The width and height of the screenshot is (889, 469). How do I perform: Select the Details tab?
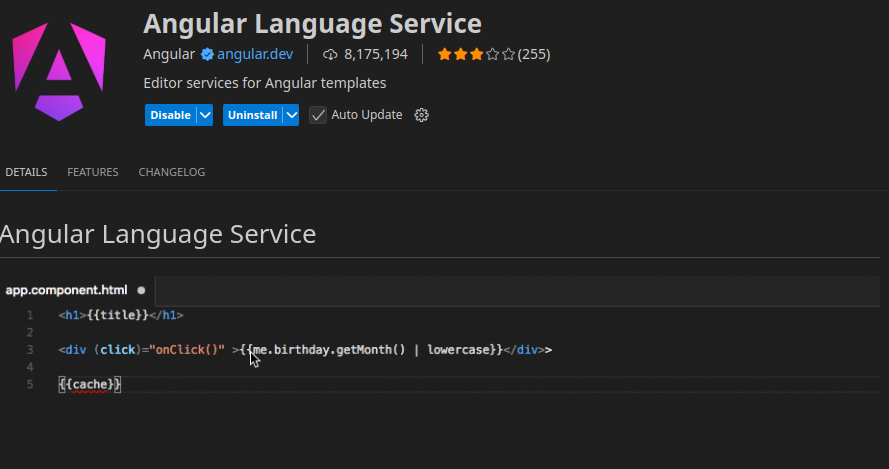point(26,172)
